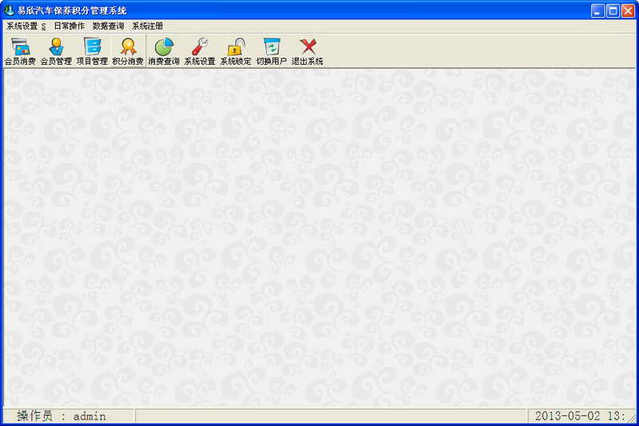Viewport: 639px width, 426px height.
Task: Open 会员管理 member management
Action: [x=56, y=51]
